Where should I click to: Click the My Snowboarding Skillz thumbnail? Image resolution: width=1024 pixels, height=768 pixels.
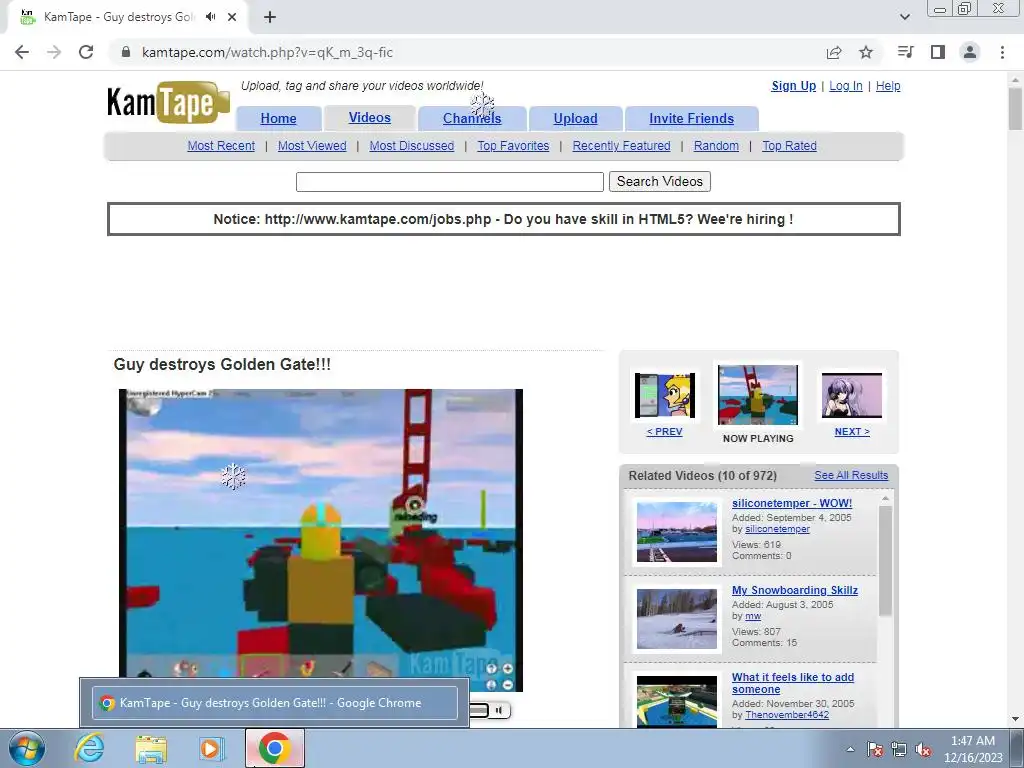[677, 618]
